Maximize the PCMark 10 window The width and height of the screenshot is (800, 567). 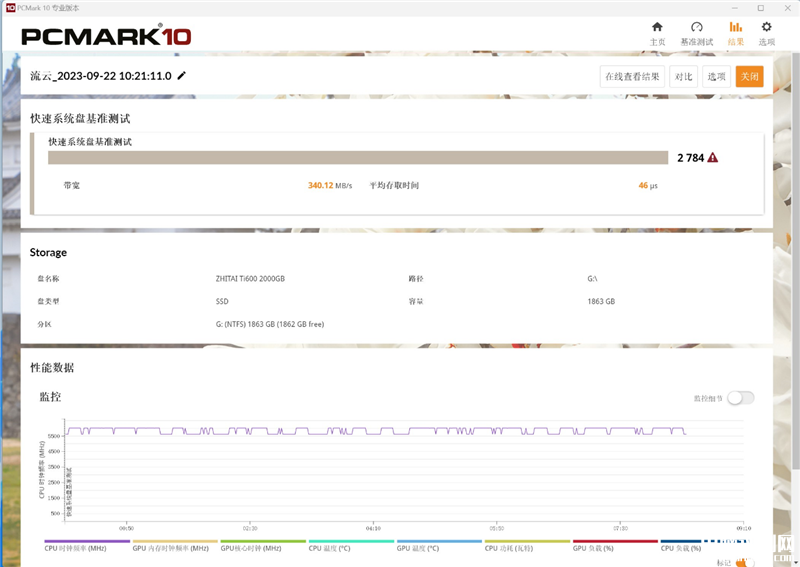pos(761,8)
